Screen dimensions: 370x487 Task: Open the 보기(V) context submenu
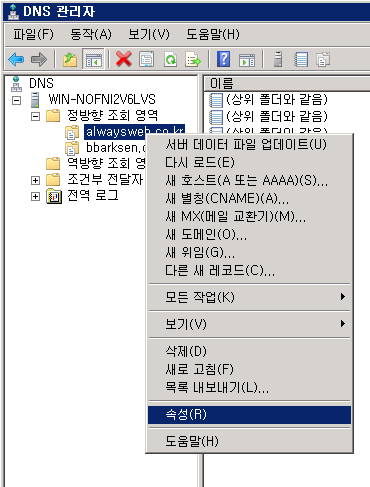tap(249, 324)
